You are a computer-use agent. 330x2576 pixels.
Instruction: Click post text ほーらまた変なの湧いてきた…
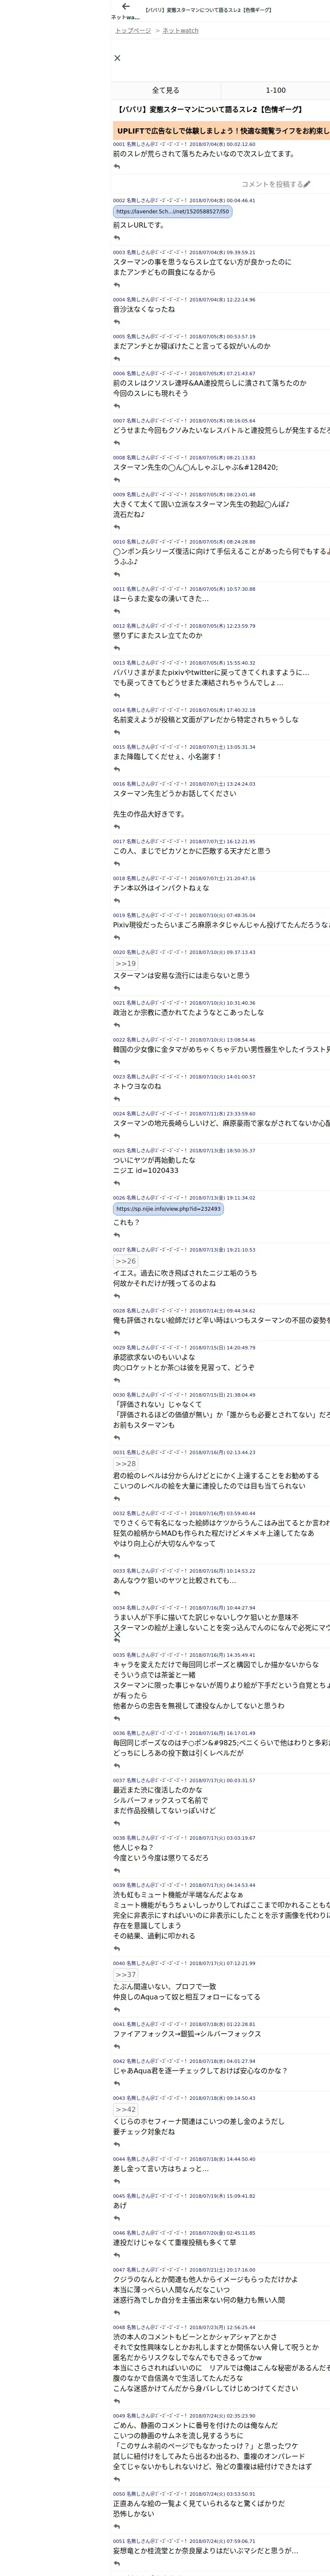click(161, 598)
